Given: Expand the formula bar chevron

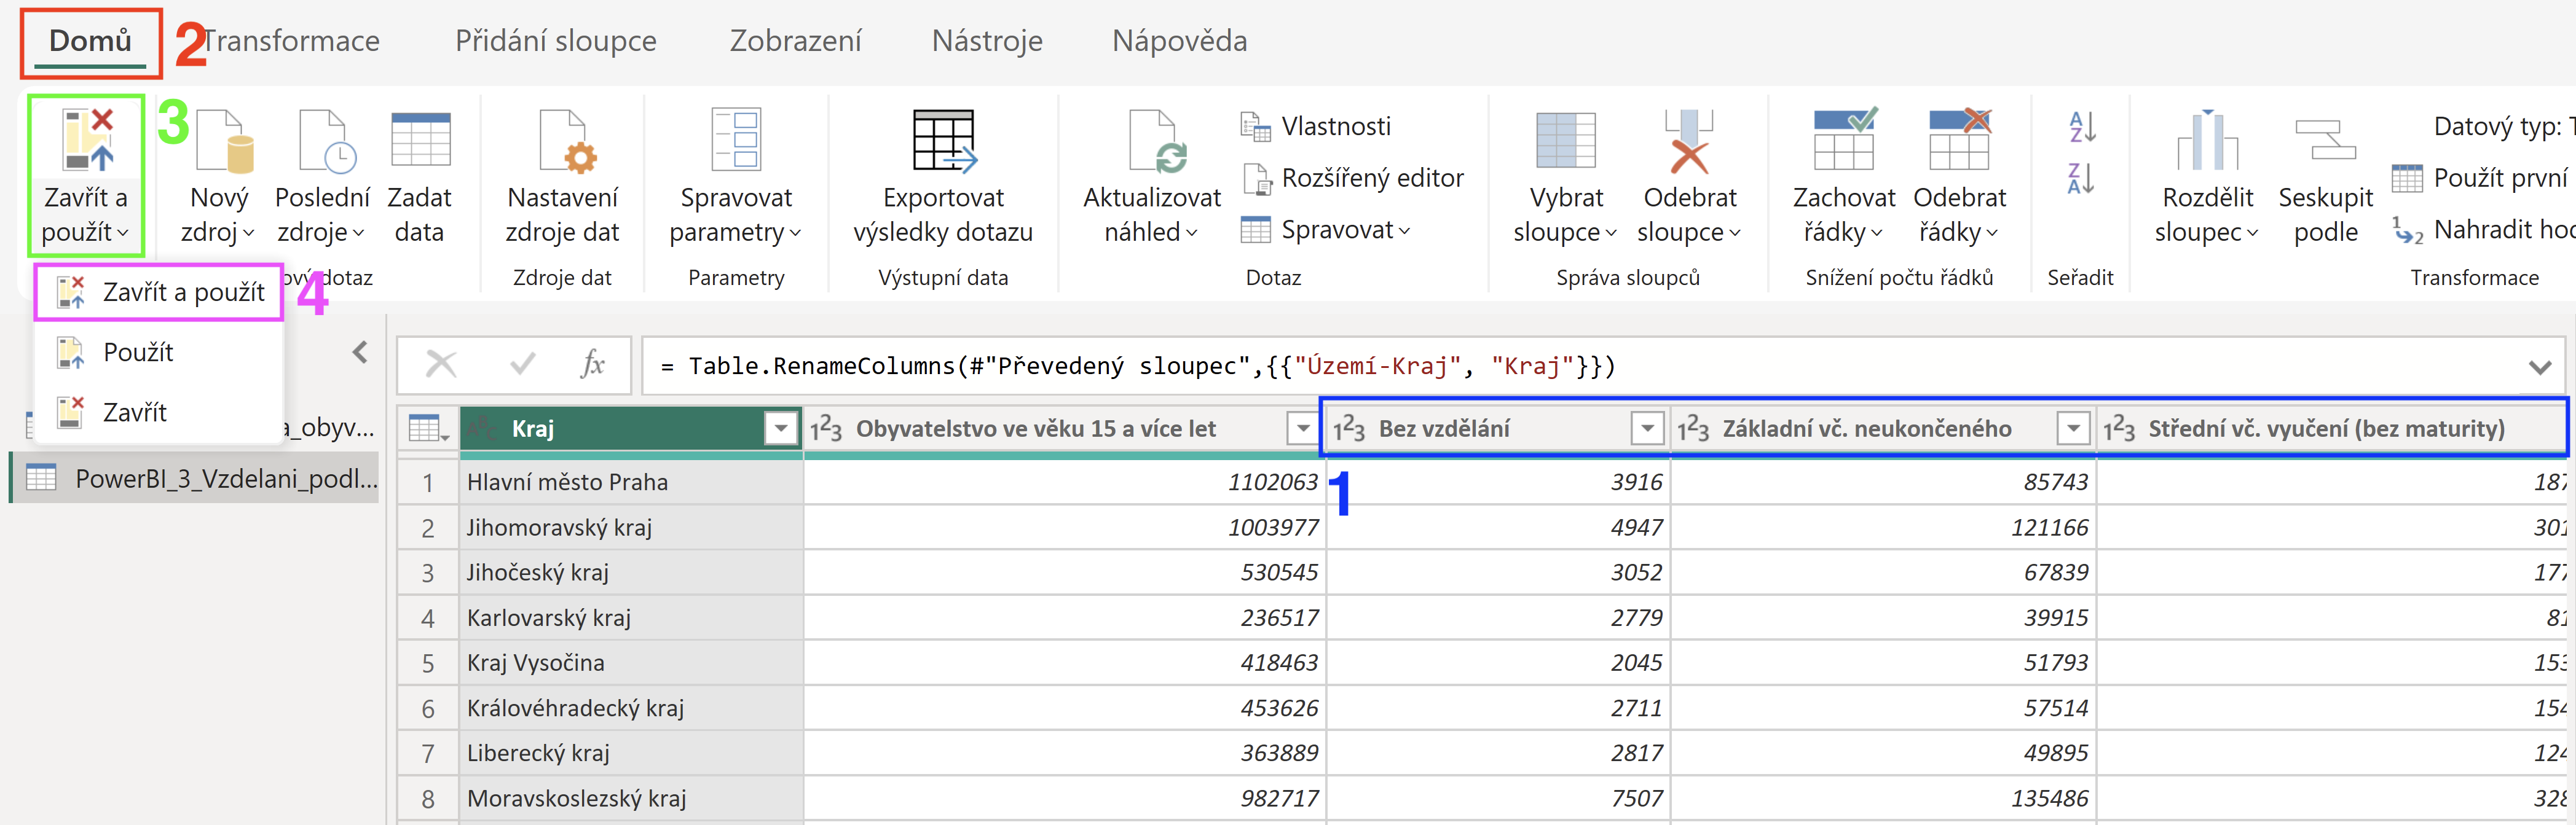Looking at the screenshot, I should click(2540, 367).
